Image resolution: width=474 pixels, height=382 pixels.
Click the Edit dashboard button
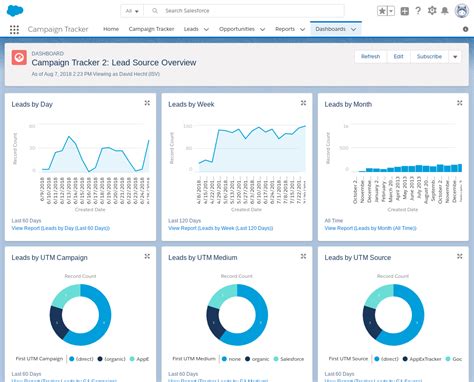(x=398, y=57)
